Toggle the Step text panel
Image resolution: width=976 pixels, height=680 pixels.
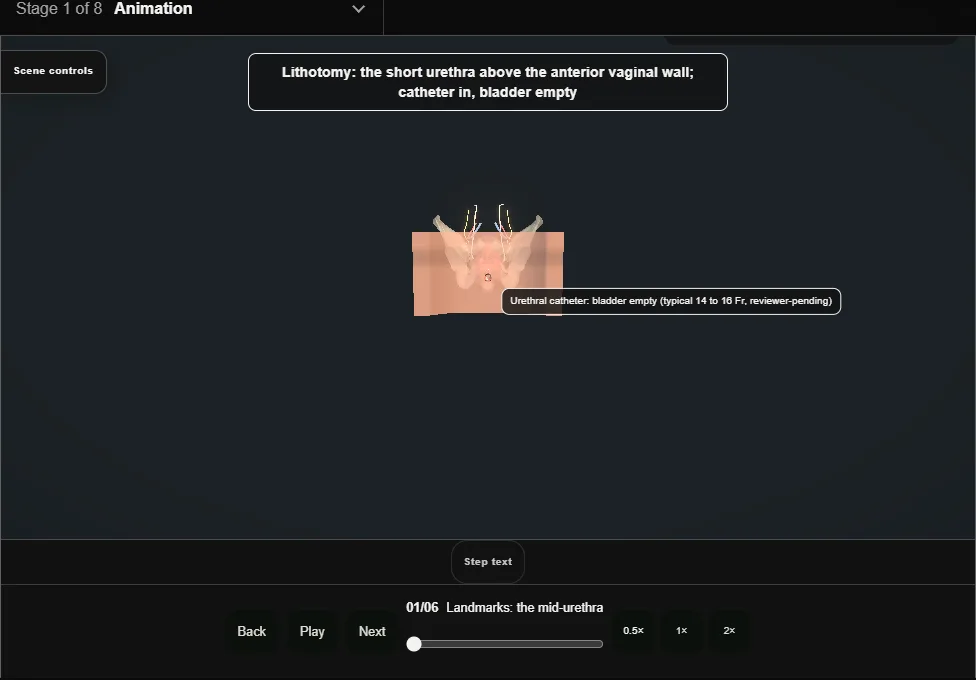click(x=488, y=562)
